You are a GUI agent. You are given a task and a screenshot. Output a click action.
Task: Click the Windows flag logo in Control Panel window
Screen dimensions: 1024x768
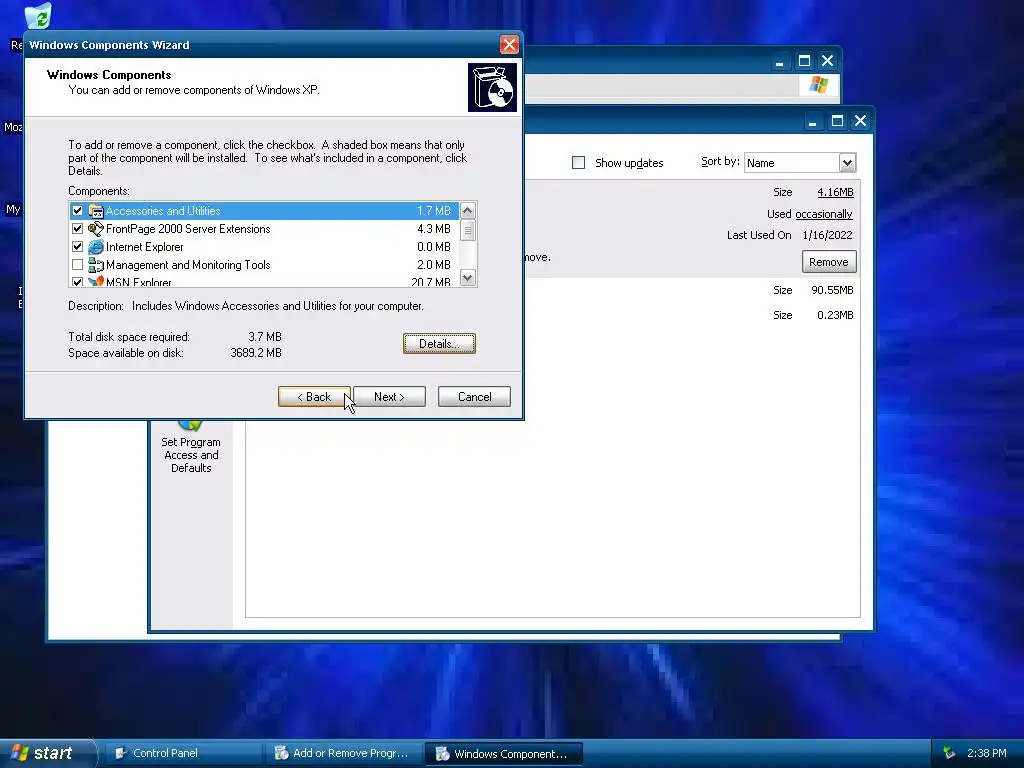click(x=818, y=85)
